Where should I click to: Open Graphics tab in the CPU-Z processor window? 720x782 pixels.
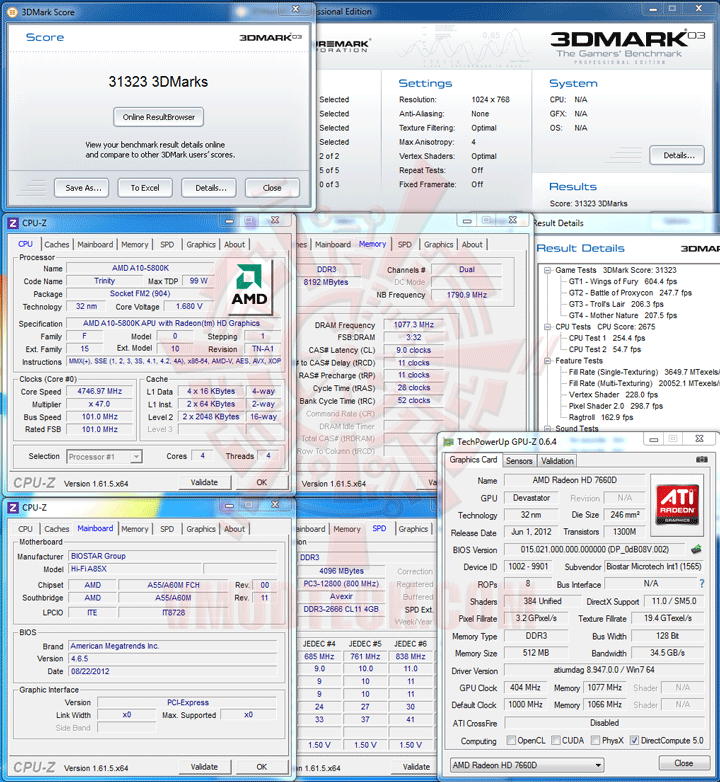click(x=201, y=244)
